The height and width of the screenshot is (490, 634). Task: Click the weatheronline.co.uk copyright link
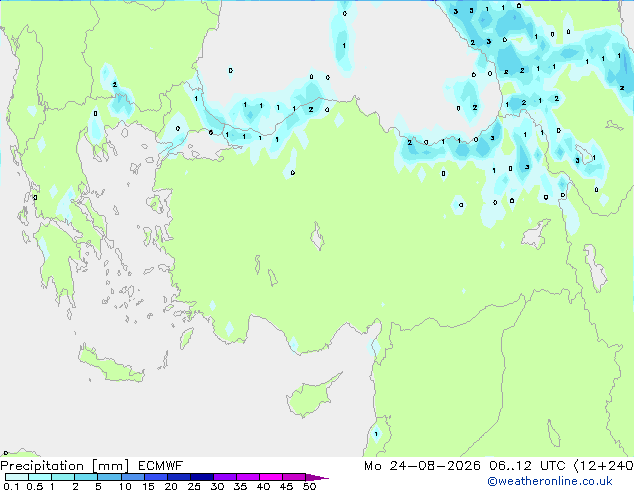click(x=550, y=481)
